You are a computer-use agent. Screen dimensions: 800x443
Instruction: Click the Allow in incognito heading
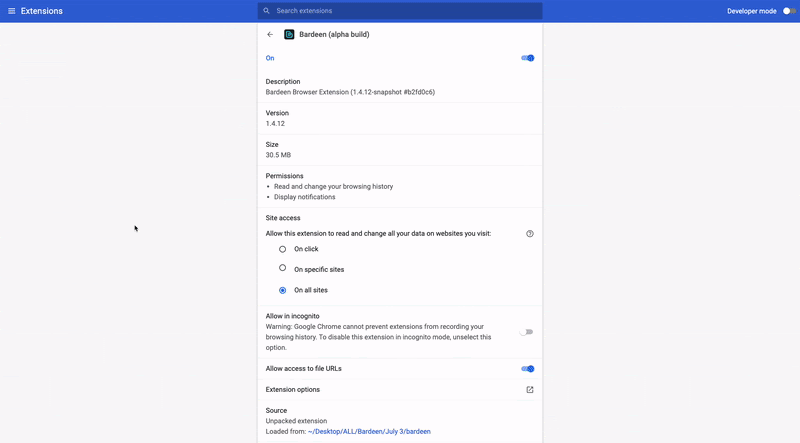[x=292, y=316]
